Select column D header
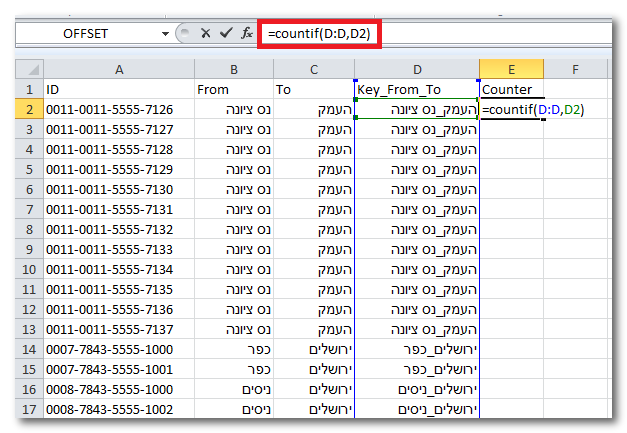 [x=416, y=69]
